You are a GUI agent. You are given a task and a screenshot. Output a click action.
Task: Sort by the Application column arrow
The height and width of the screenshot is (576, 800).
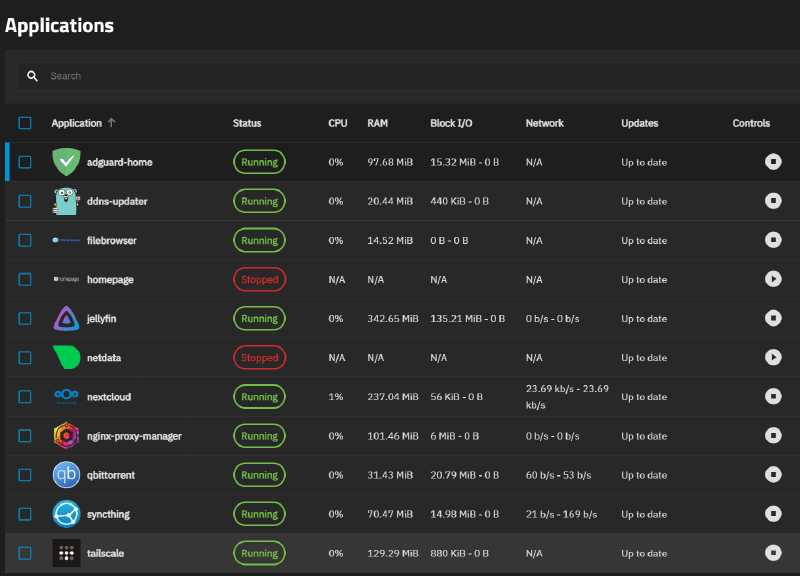111,123
